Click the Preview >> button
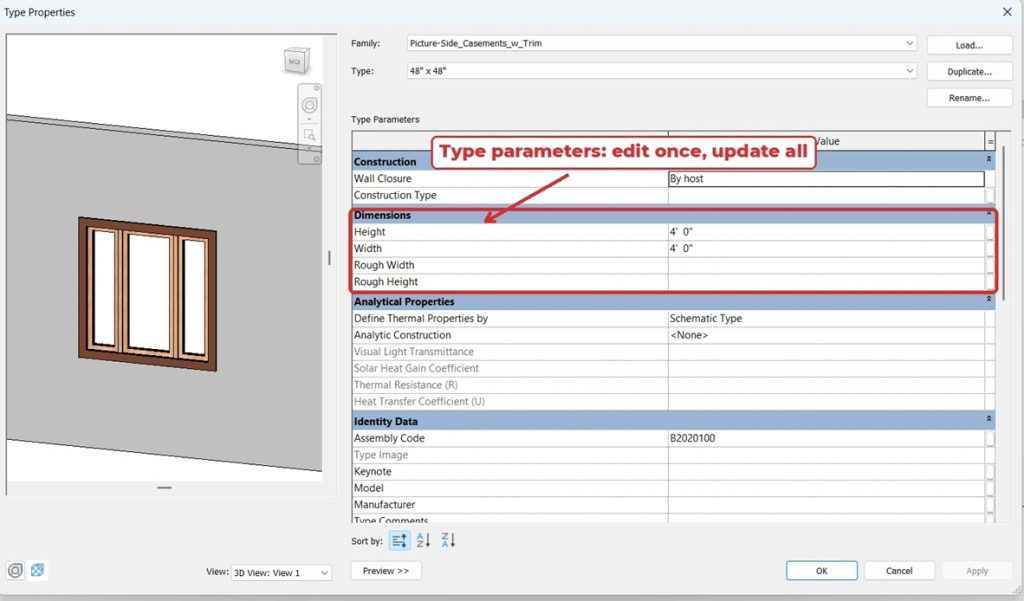1024x601 pixels. point(386,570)
